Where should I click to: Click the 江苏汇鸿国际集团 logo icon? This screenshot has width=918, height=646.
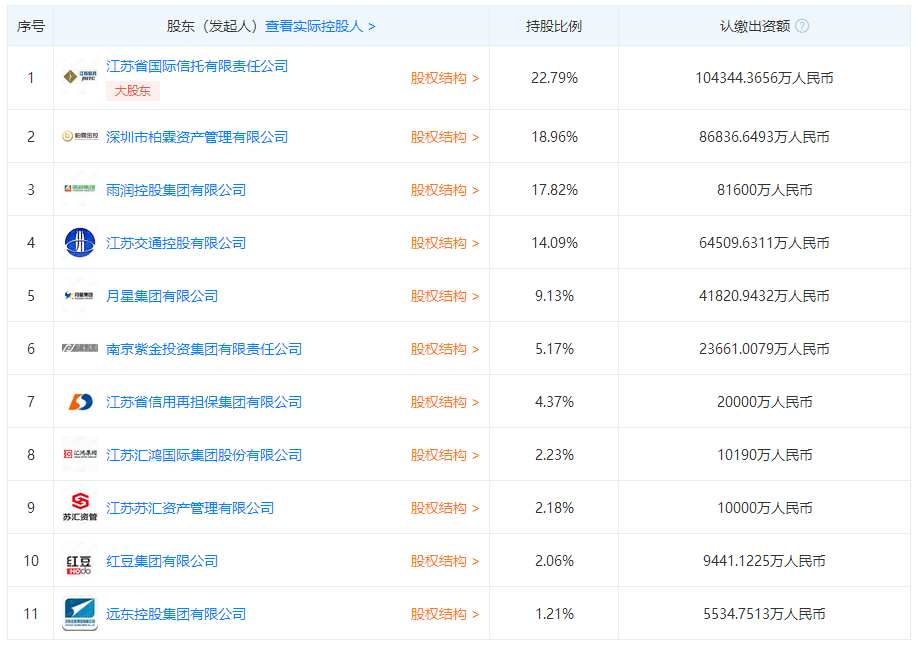(80, 454)
